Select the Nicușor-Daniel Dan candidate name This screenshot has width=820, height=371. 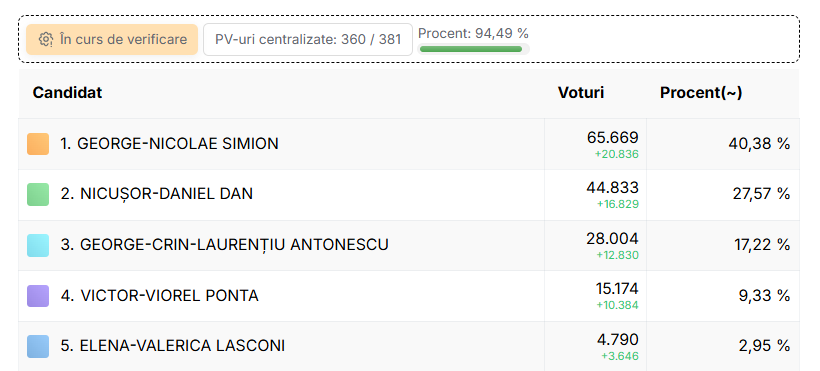[156, 194]
